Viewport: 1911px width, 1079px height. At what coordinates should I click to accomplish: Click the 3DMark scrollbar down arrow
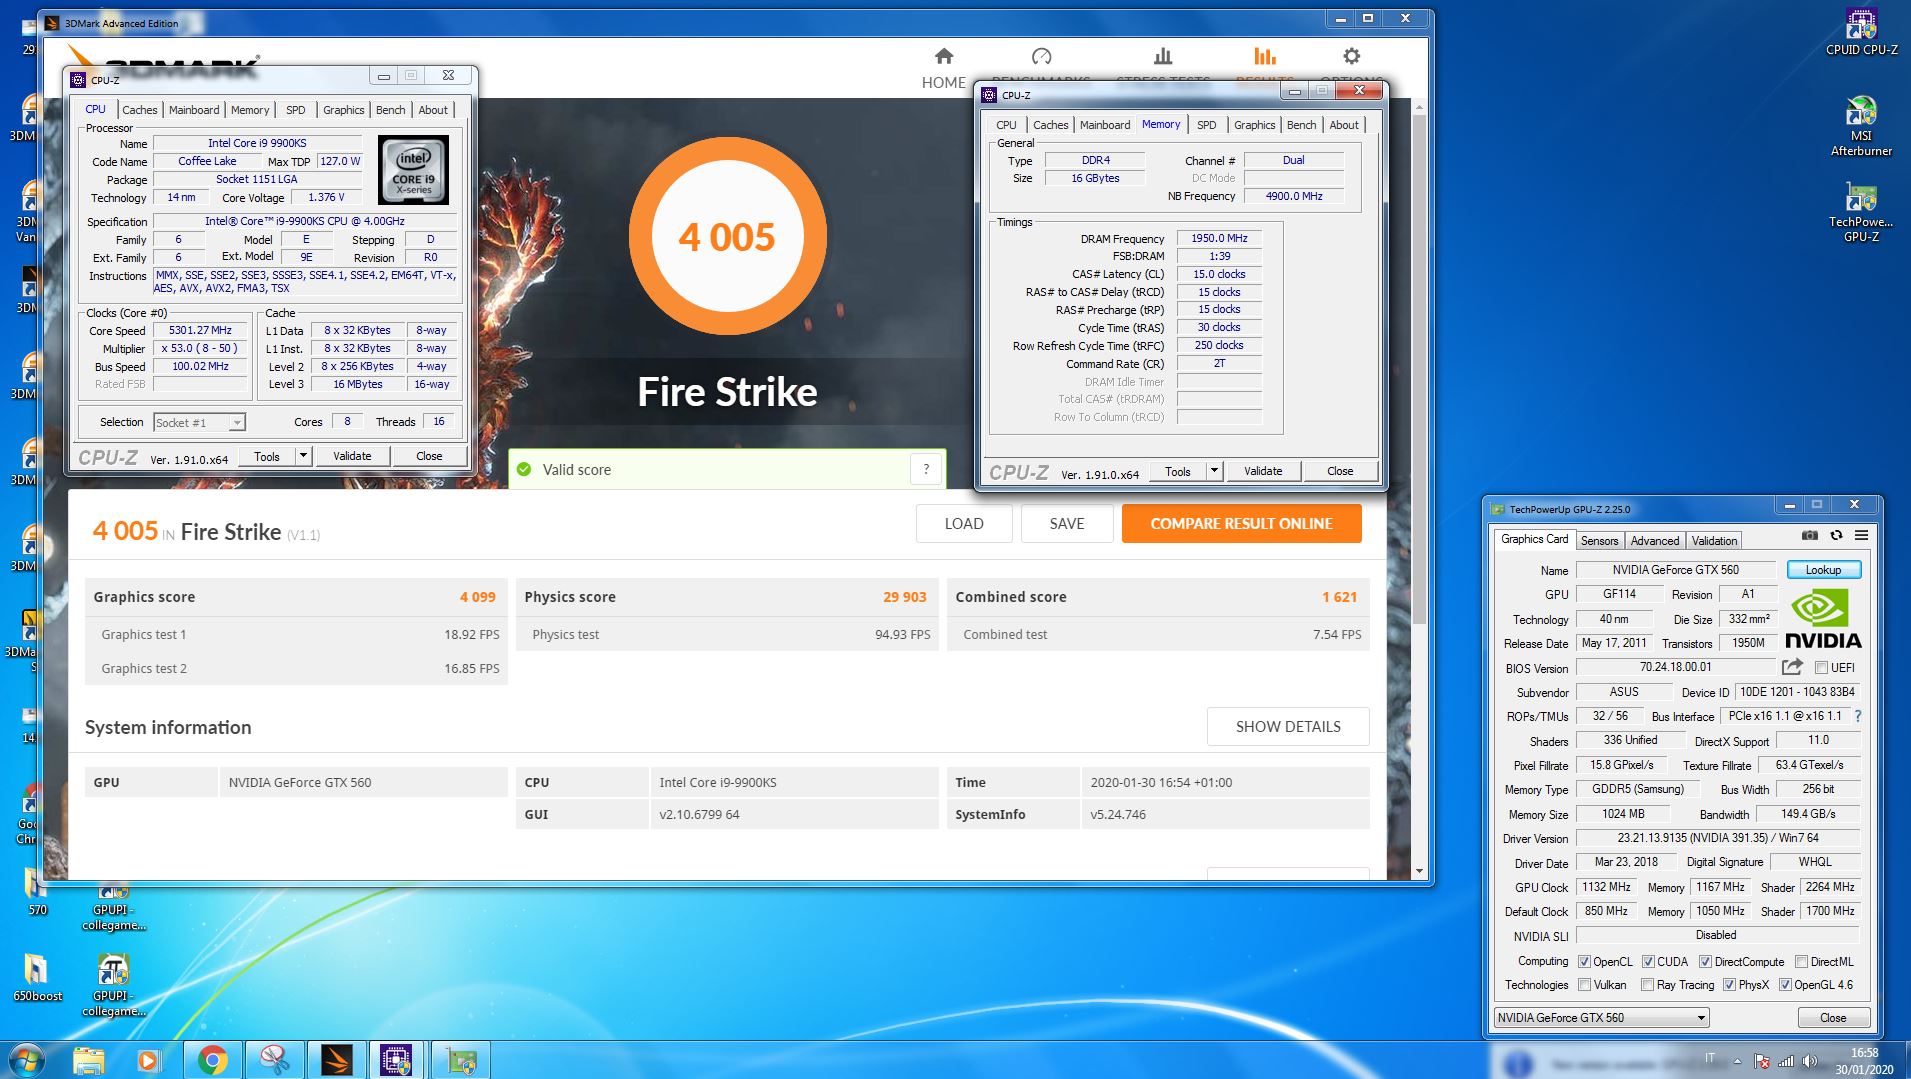tap(1418, 871)
